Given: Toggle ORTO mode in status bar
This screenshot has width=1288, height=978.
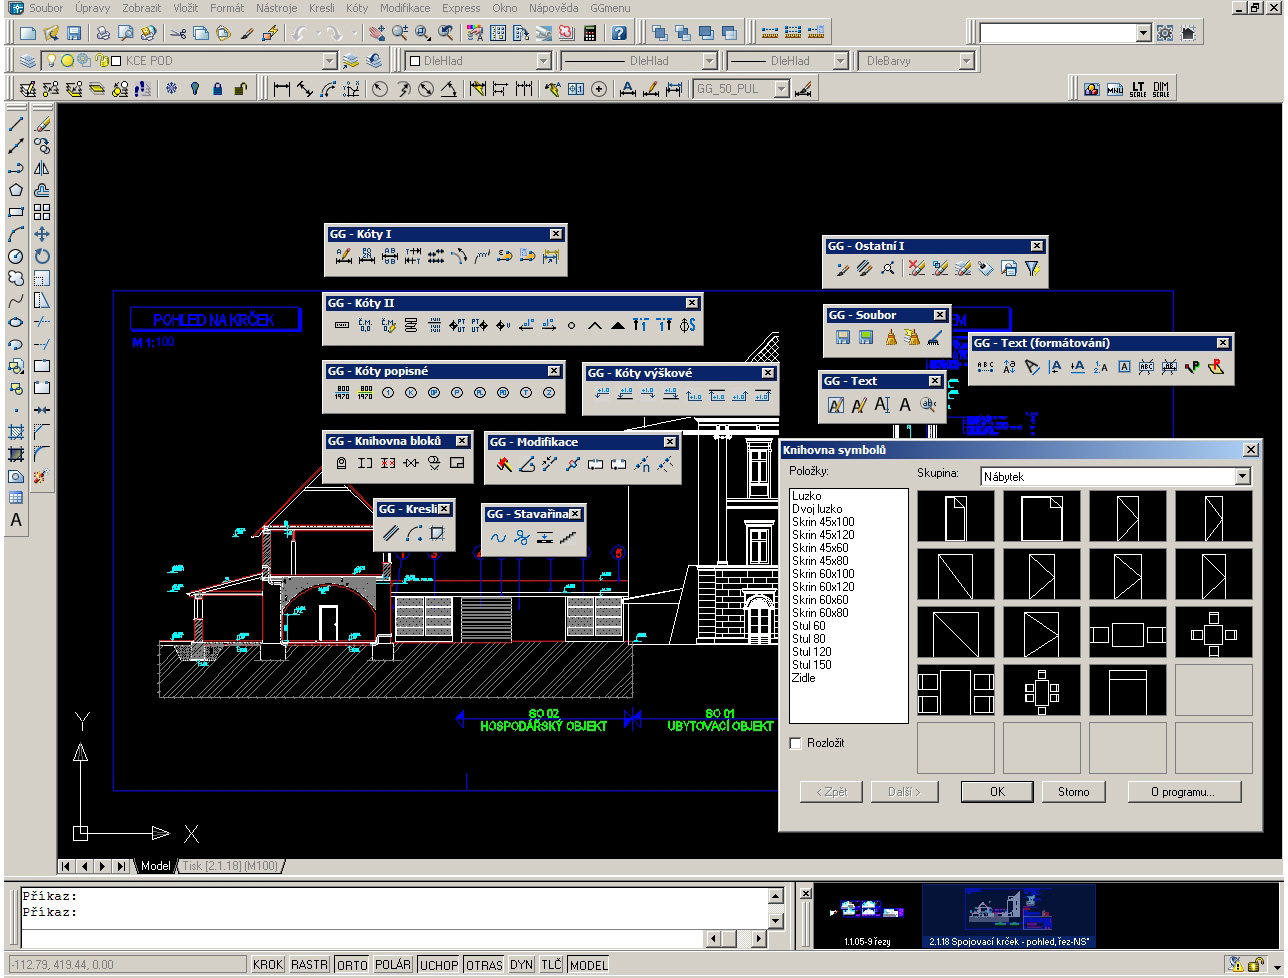Looking at the screenshot, I should tap(351, 965).
